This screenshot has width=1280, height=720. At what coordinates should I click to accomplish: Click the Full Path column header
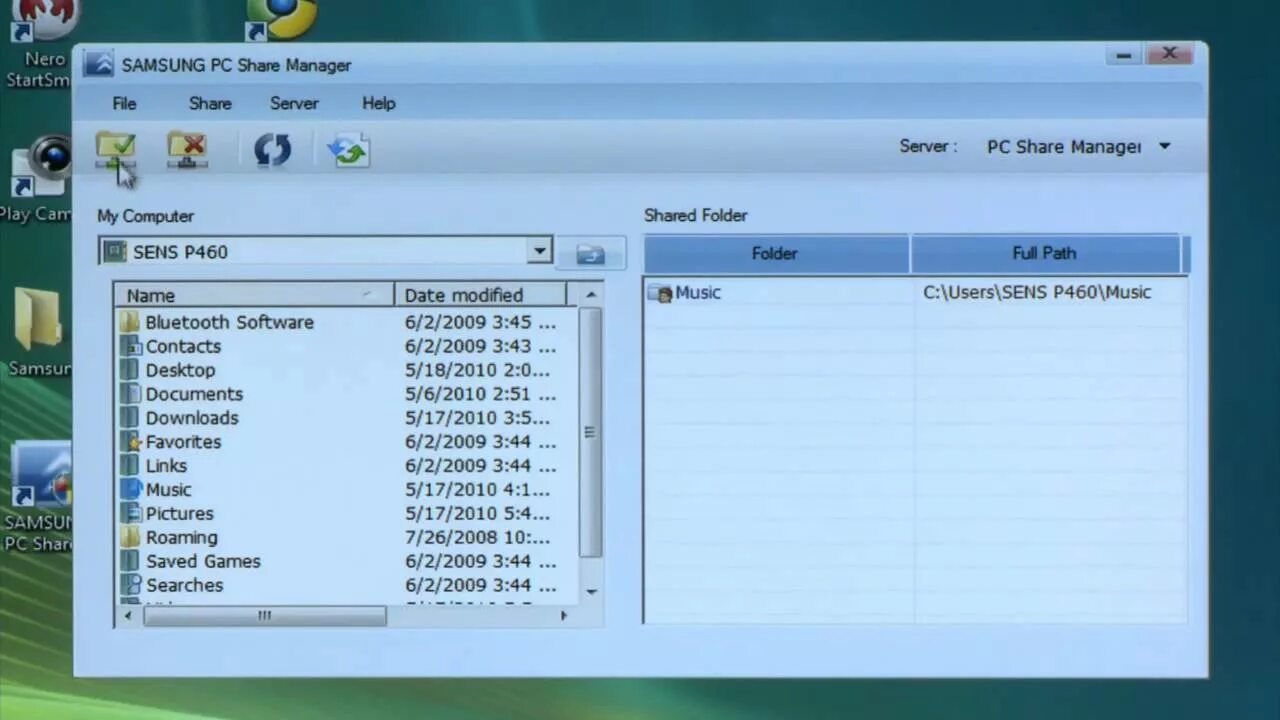pyautogui.click(x=1045, y=254)
